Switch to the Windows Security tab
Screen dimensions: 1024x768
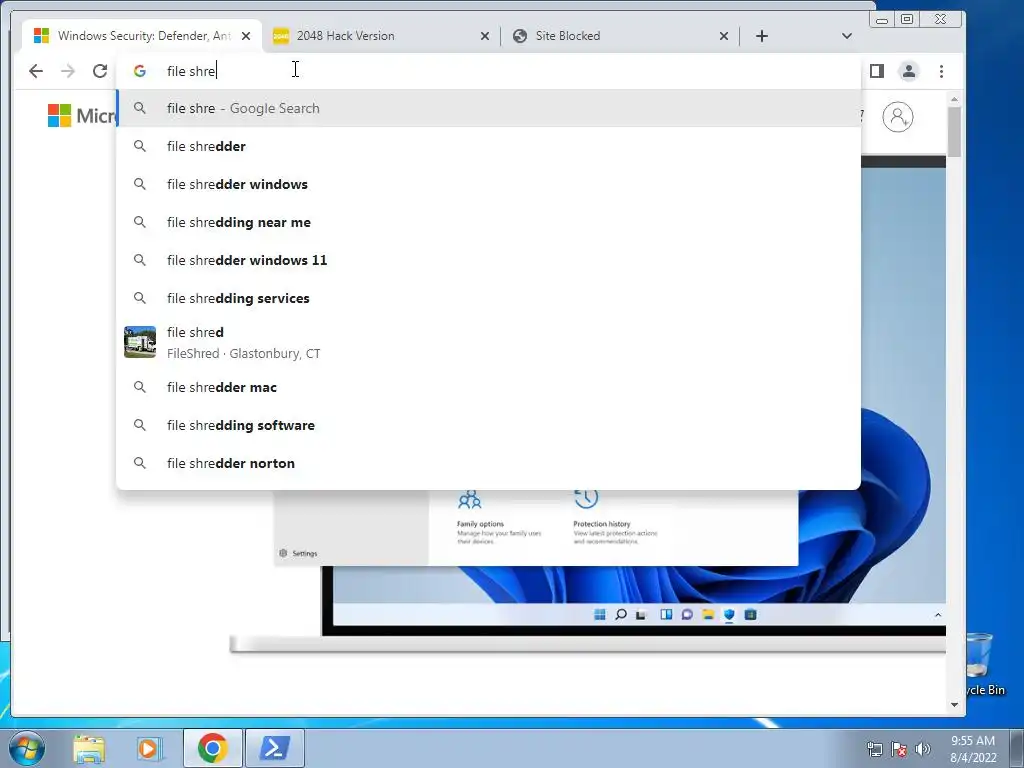coord(142,36)
